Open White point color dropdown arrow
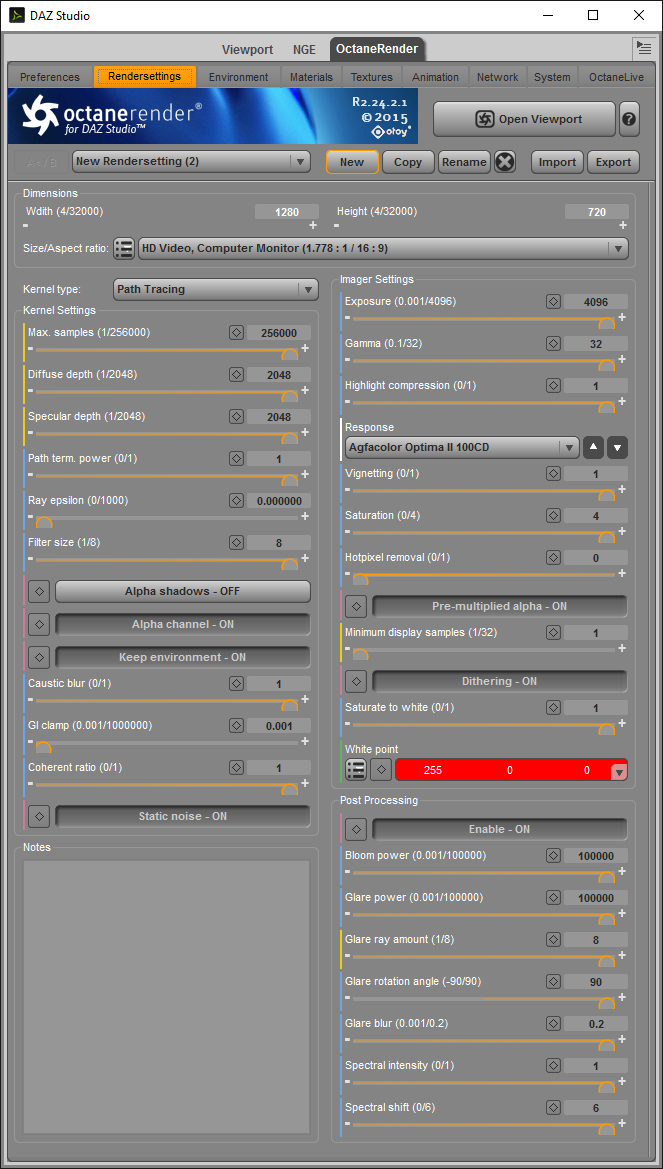 pos(618,772)
